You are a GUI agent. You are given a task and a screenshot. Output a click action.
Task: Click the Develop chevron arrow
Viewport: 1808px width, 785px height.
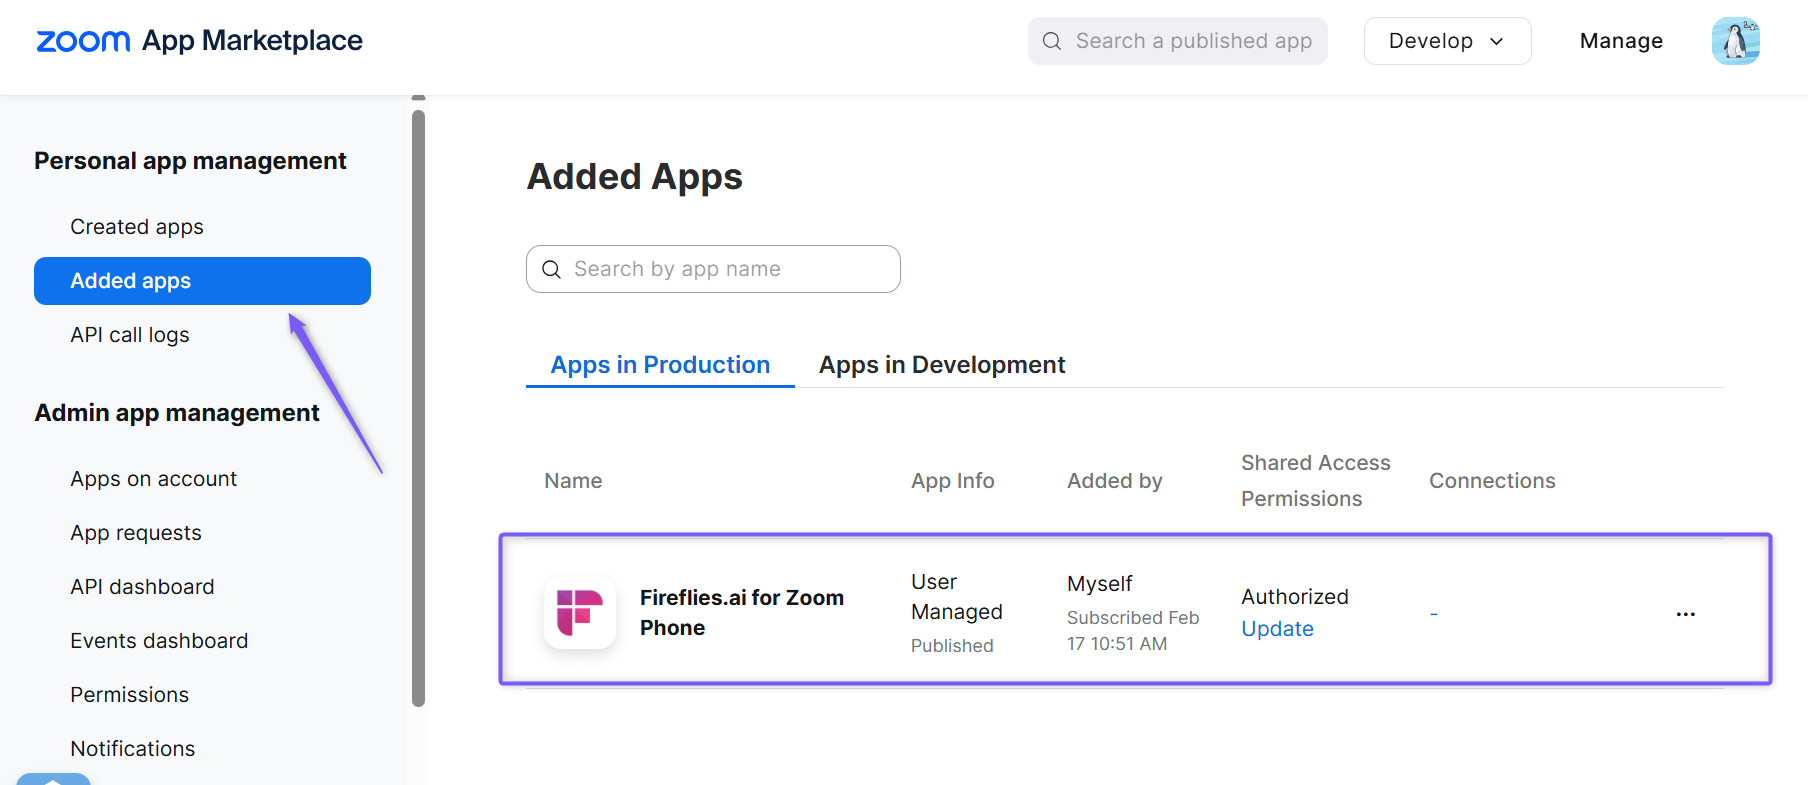(x=1497, y=41)
